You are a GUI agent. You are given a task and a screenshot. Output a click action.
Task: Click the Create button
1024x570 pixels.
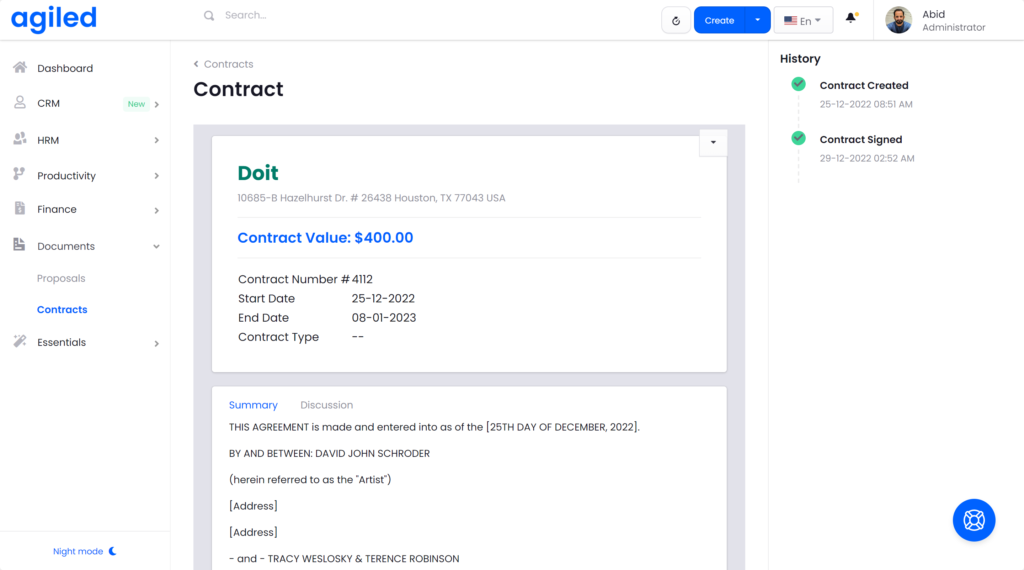pos(719,20)
